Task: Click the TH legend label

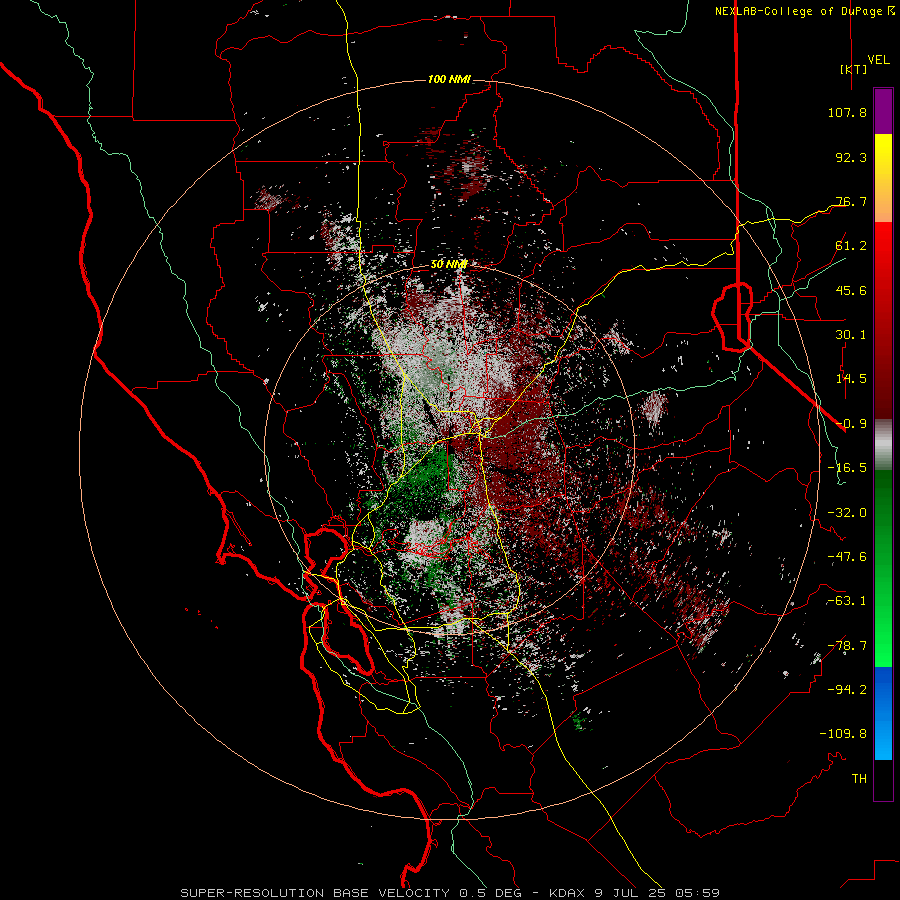Action: (859, 779)
